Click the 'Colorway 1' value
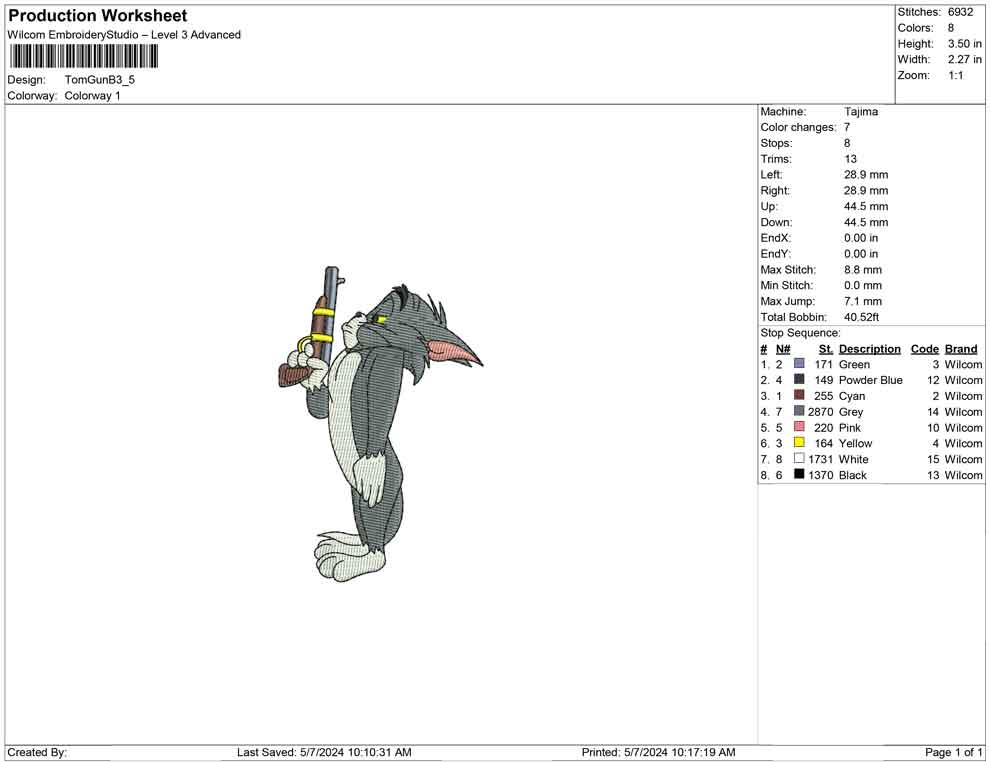Image resolution: width=990 pixels, height=762 pixels. tap(92, 96)
